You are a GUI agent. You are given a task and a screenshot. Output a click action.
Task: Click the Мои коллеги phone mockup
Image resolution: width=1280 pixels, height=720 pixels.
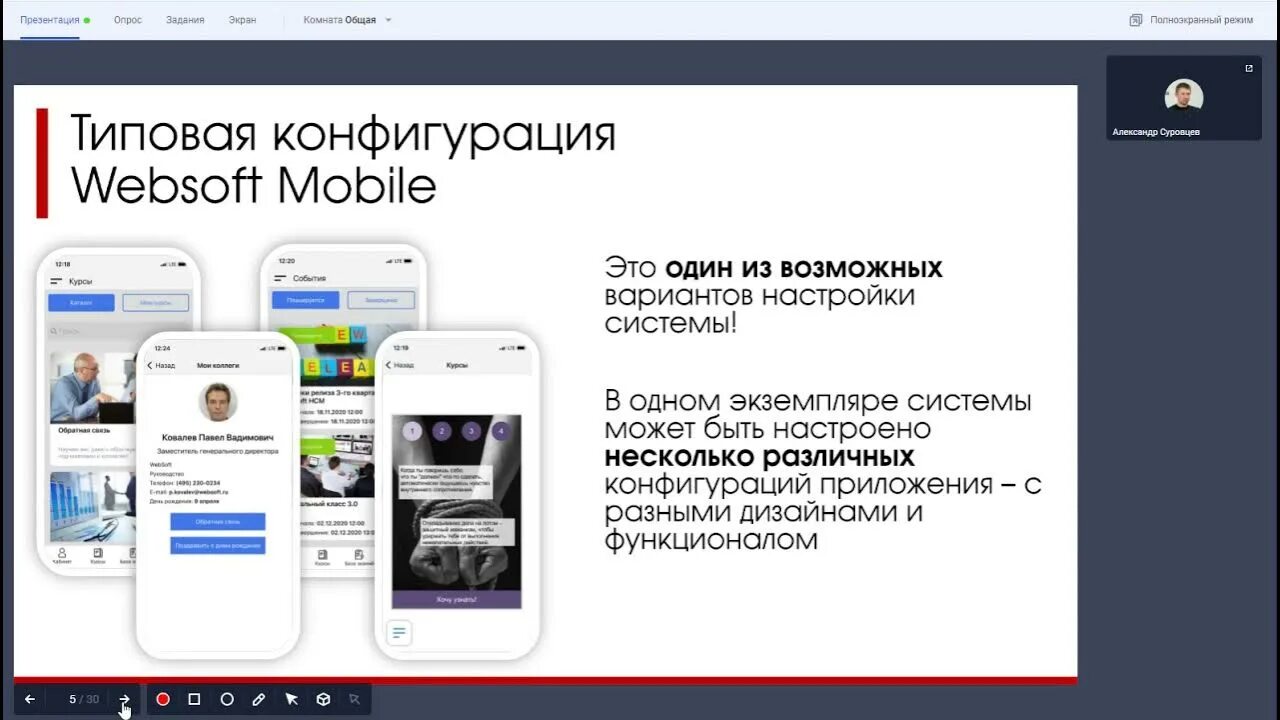[218, 495]
